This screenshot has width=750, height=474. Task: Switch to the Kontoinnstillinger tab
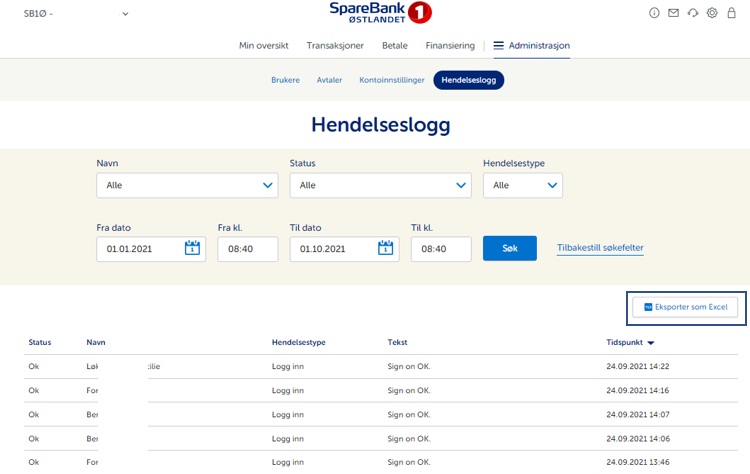pos(392,80)
